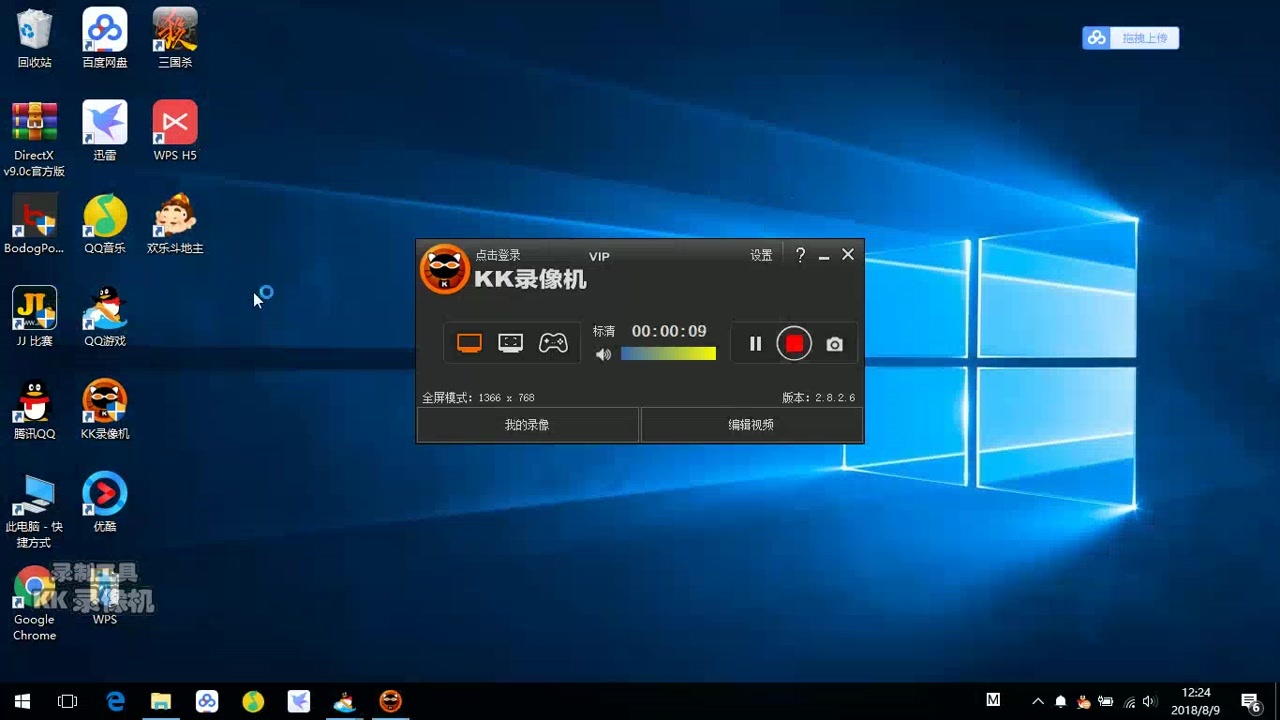Image resolution: width=1280 pixels, height=720 pixels.
Task: Open system volume tray icon
Action: [x=1150, y=702]
